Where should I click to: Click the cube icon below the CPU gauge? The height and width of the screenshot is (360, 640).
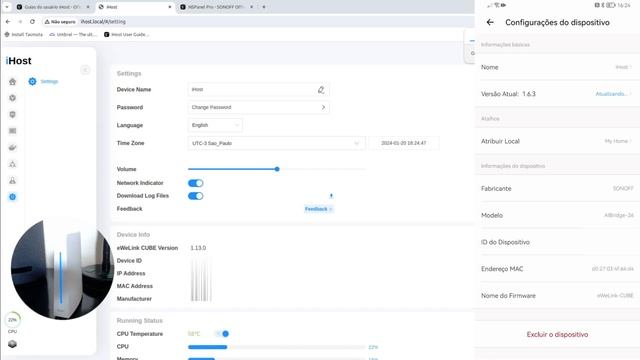tap(13, 344)
